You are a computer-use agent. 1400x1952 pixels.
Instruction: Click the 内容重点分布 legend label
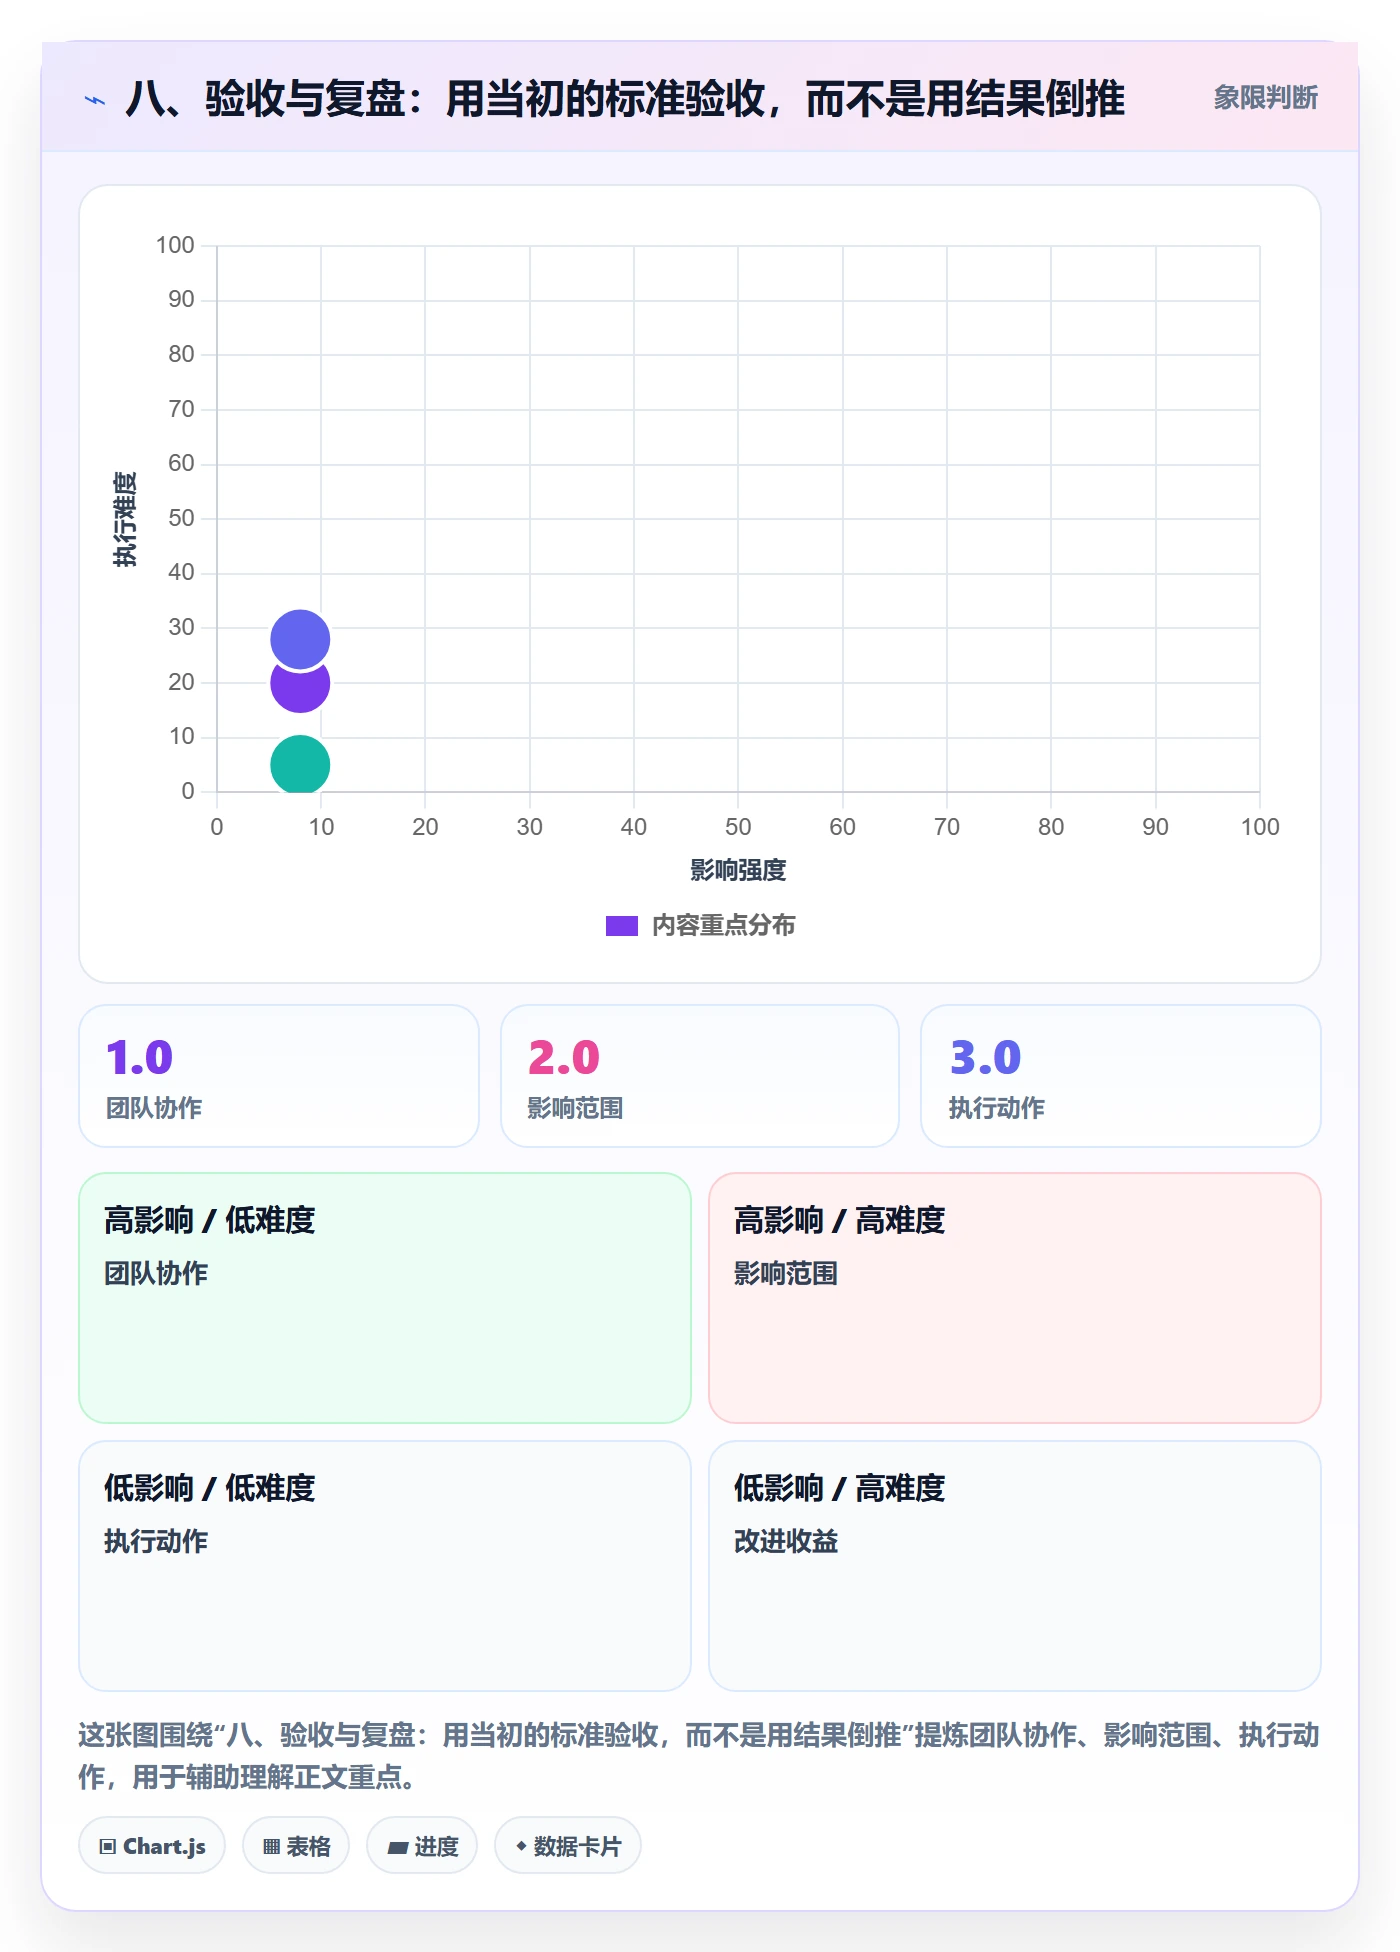pos(723,926)
